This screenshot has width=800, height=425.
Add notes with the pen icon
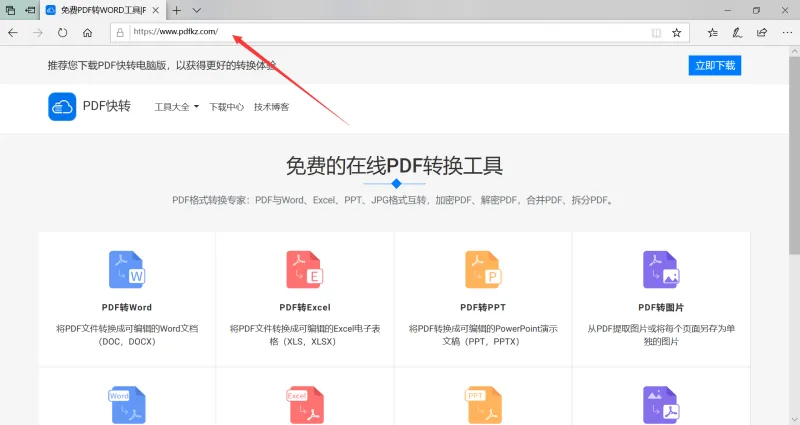tap(737, 33)
